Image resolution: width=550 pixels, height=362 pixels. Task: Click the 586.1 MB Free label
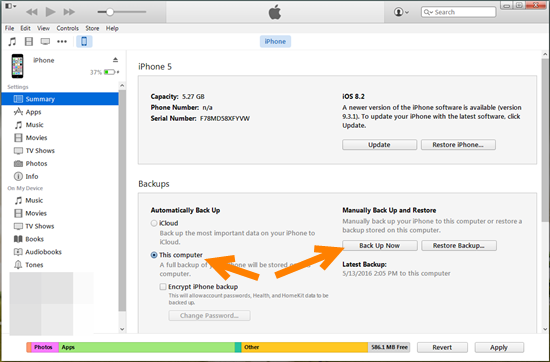point(389,347)
